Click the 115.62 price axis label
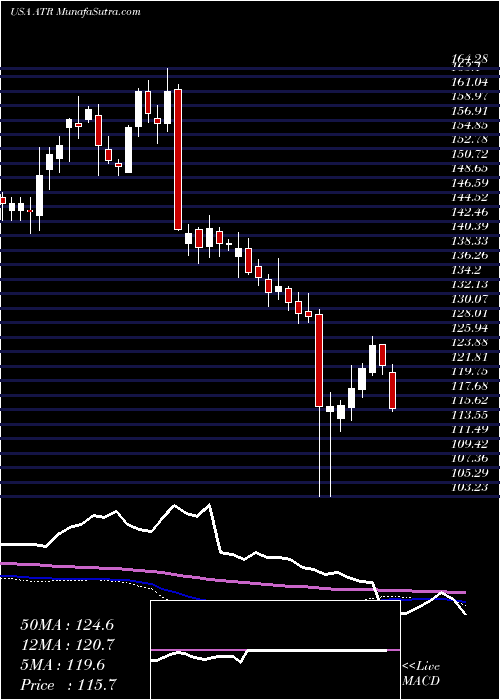This screenshot has height=700, width=500. (x=470, y=400)
